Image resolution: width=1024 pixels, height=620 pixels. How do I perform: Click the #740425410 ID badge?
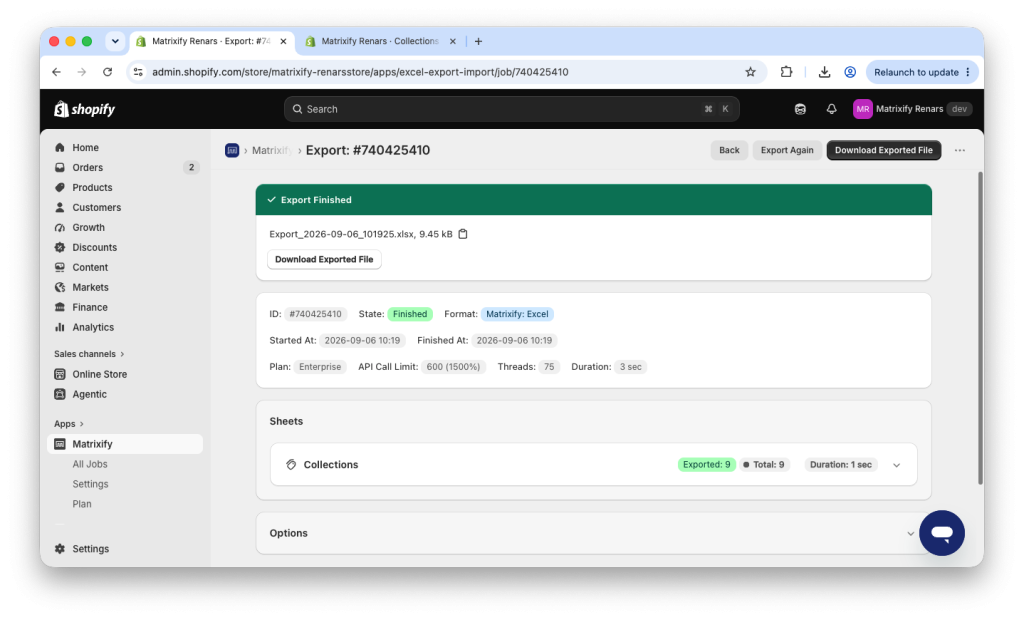point(315,314)
